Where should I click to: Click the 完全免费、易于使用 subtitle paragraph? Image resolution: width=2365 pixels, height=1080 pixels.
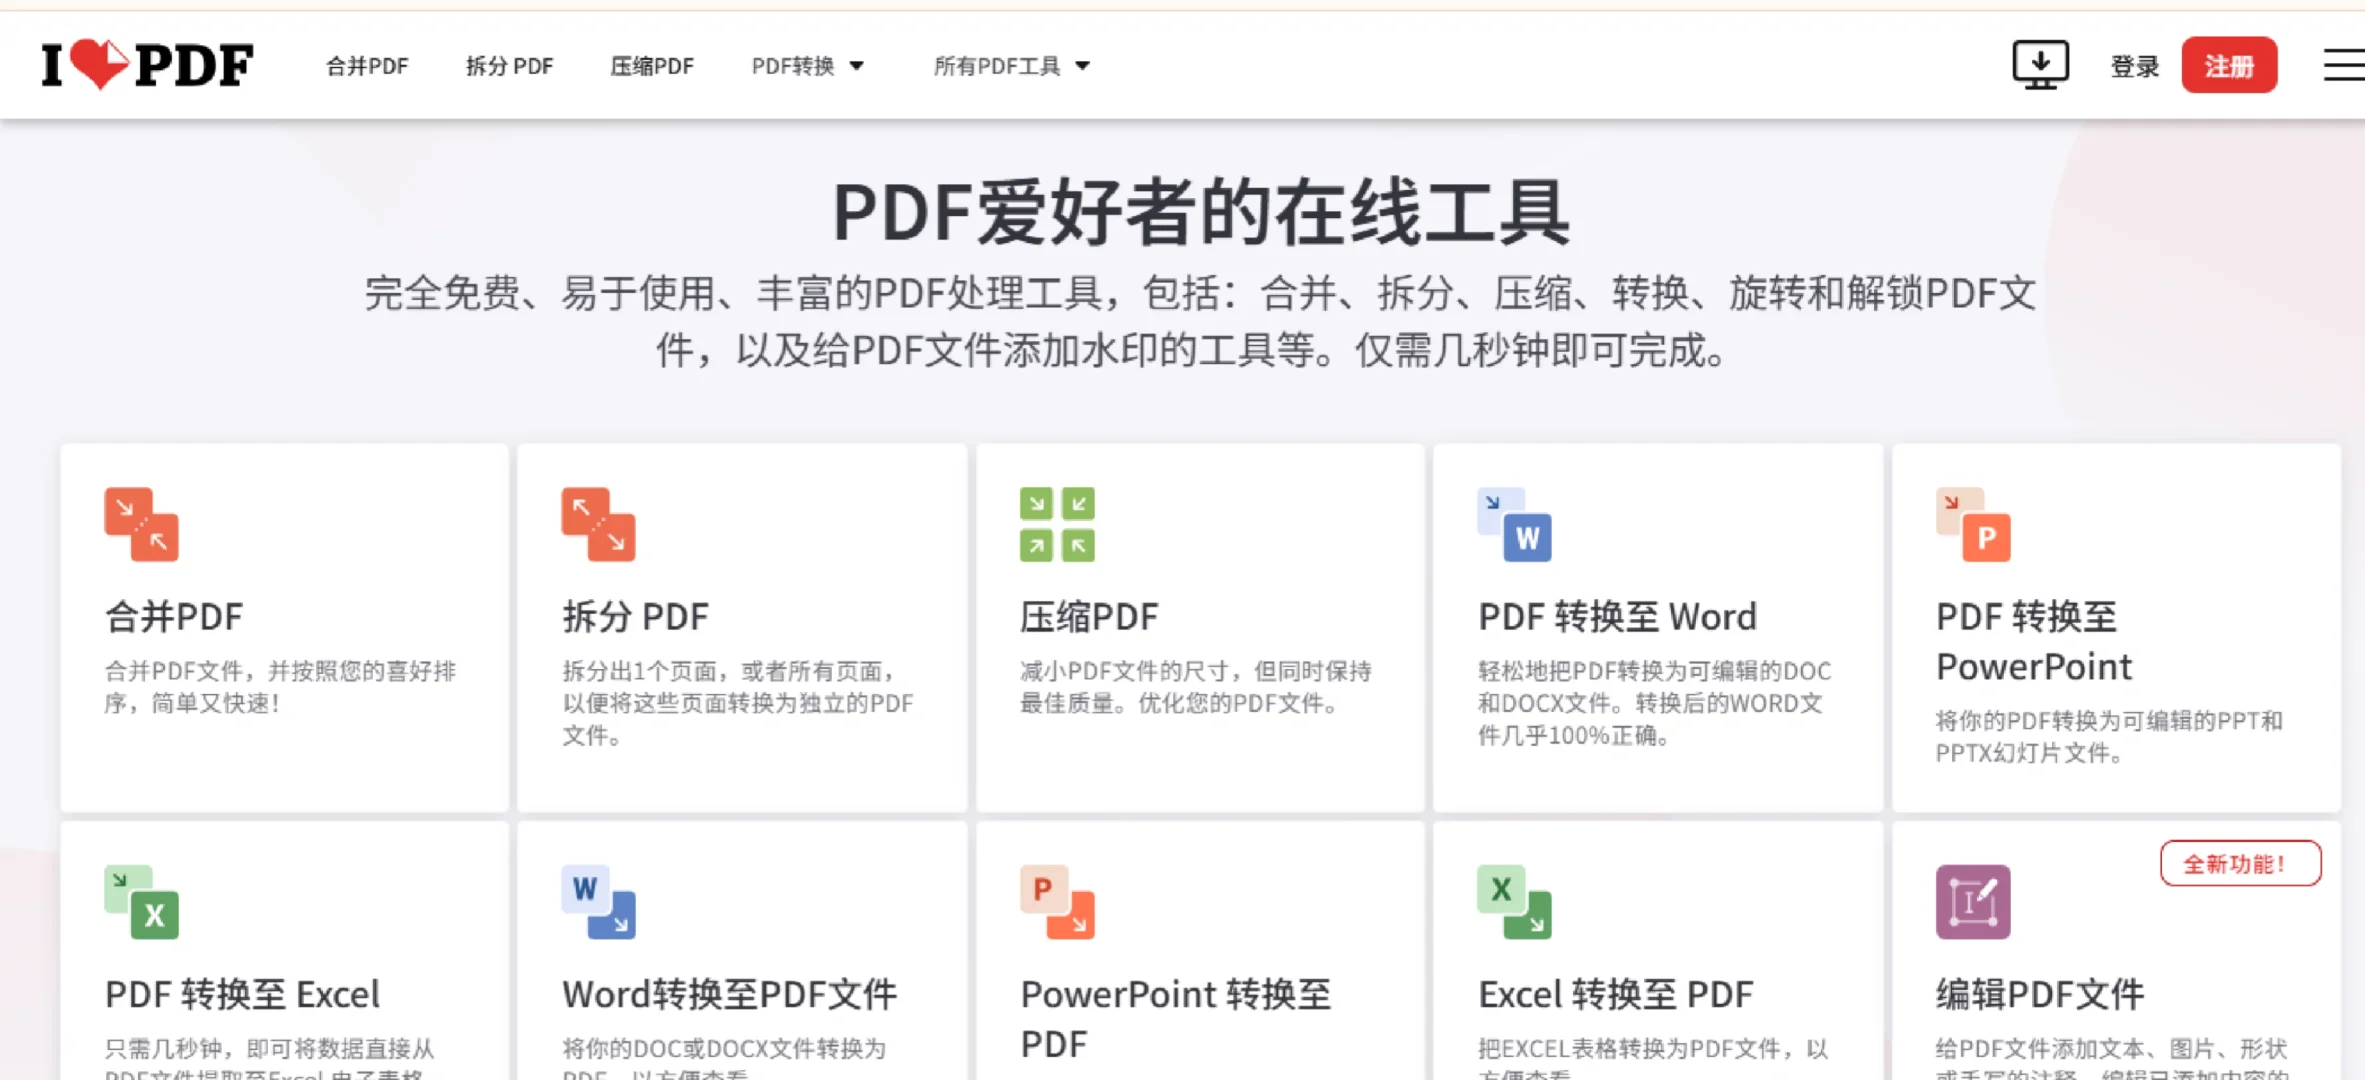pos(1199,321)
